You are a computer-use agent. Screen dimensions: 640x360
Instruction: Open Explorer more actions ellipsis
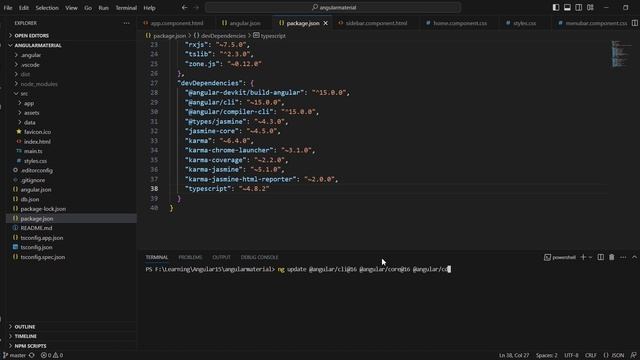pos(127,23)
